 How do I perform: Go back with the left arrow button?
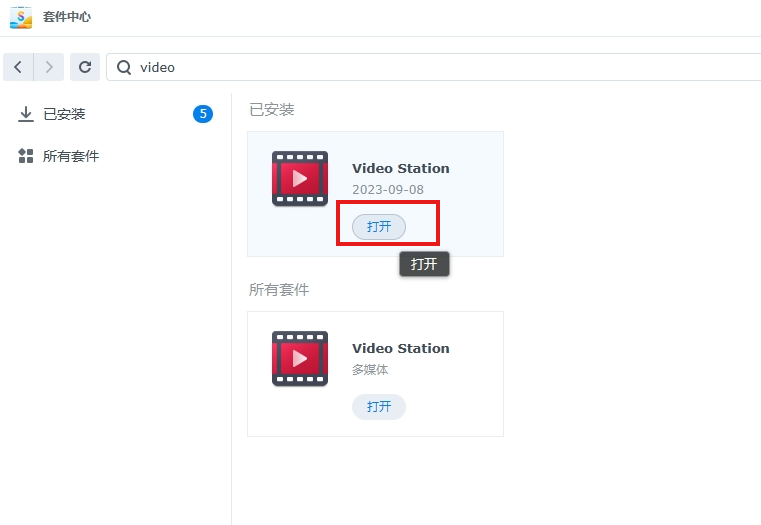(18, 67)
